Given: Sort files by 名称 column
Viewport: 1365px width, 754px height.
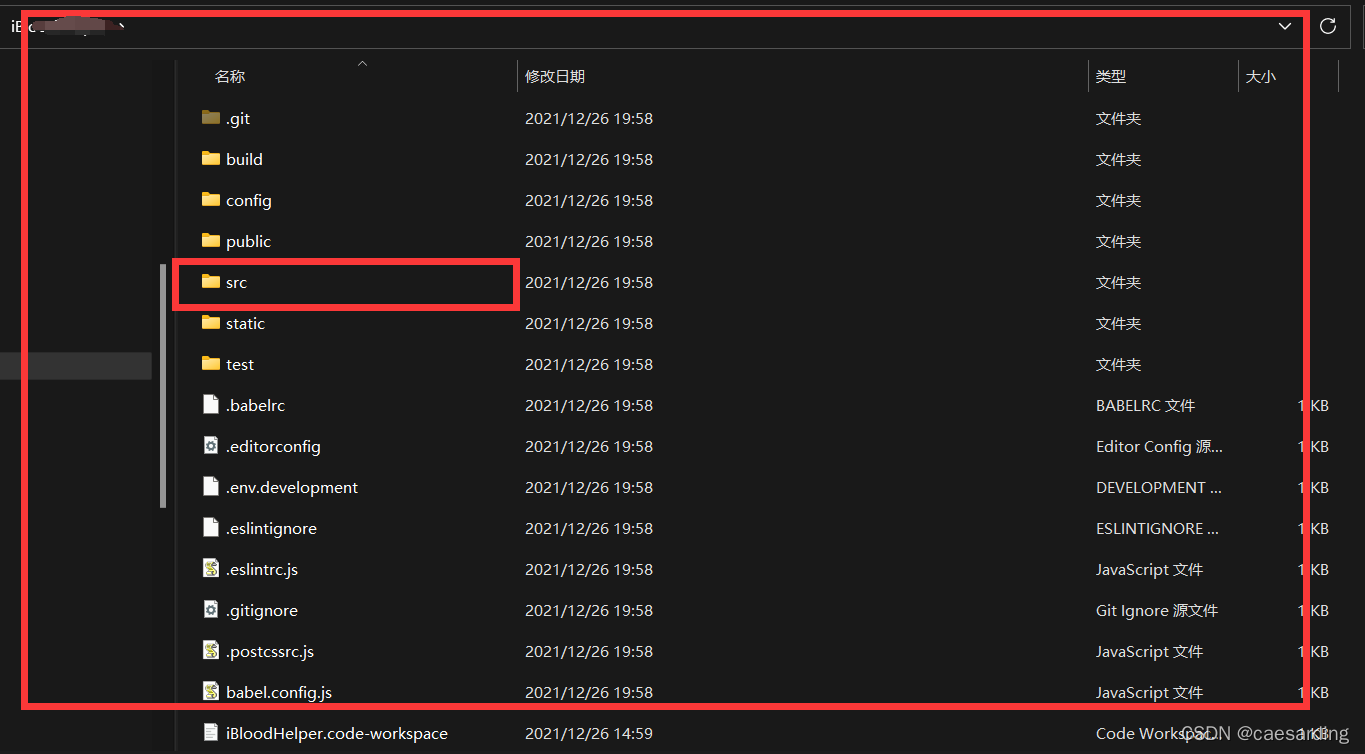Looking at the screenshot, I should point(230,76).
